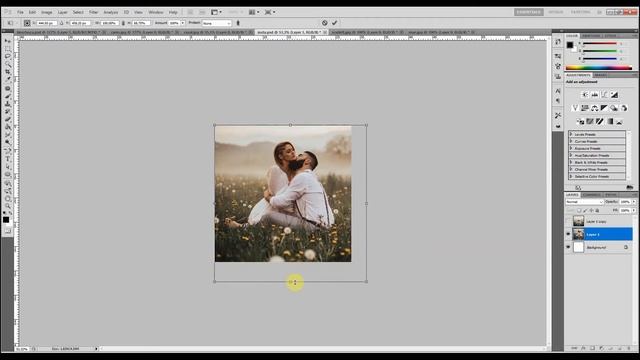Add a Color Balance adjustment
Screen dimensions: 640x360
[x=595, y=108]
